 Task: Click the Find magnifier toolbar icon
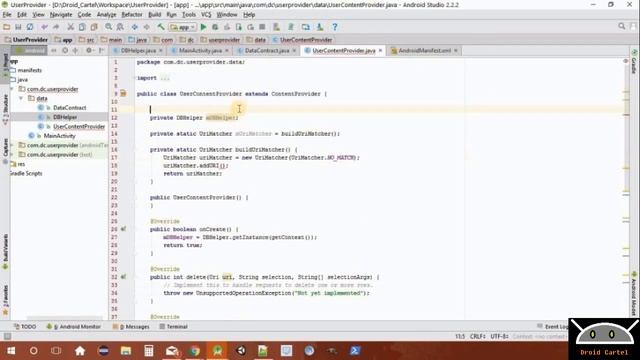coord(109,27)
